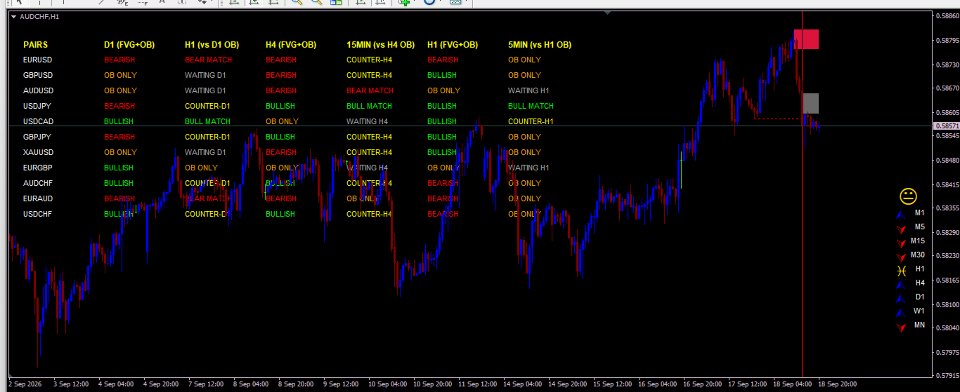Click the 0.58860 price scale label
The height and width of the screenshot is (392, 960).
pyautogui.click(x=947, y=17)
